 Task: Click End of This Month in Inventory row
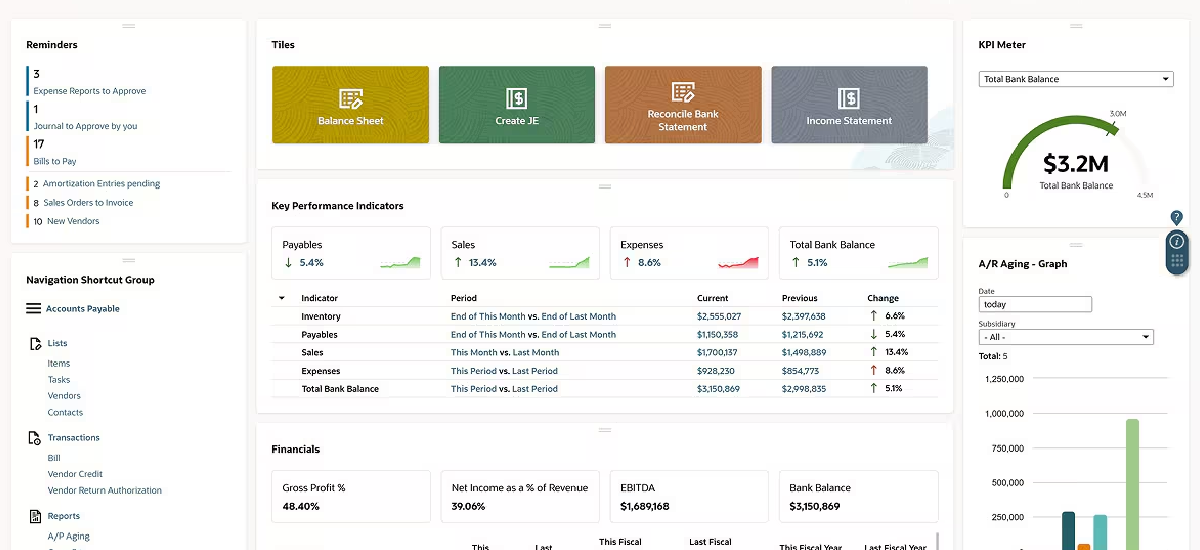coord(488,317)
